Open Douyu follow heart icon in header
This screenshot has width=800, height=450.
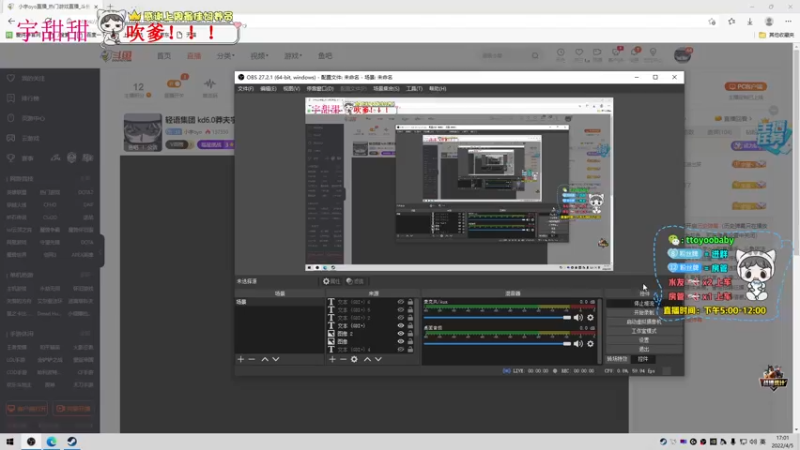click(x=579, y=53)
